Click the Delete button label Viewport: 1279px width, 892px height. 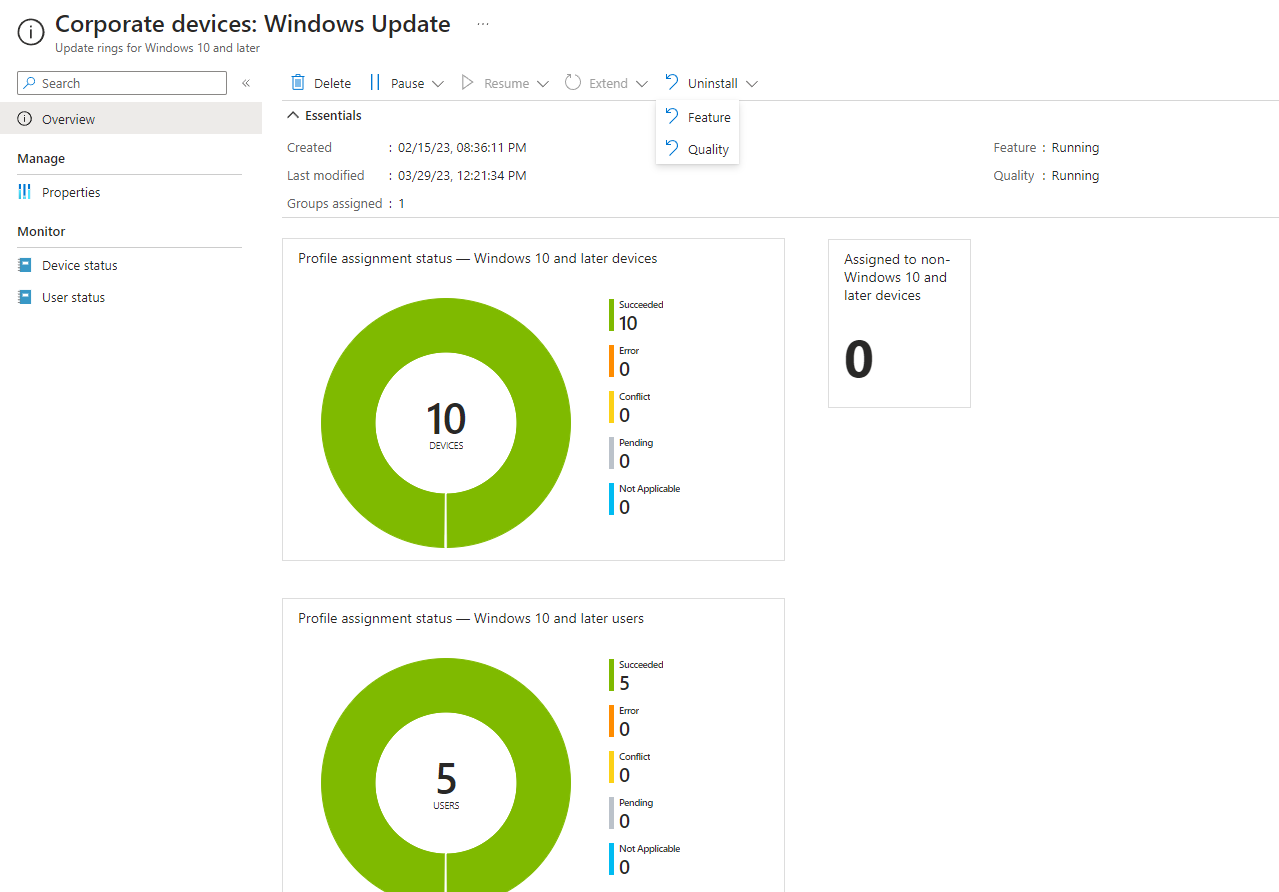332,83
